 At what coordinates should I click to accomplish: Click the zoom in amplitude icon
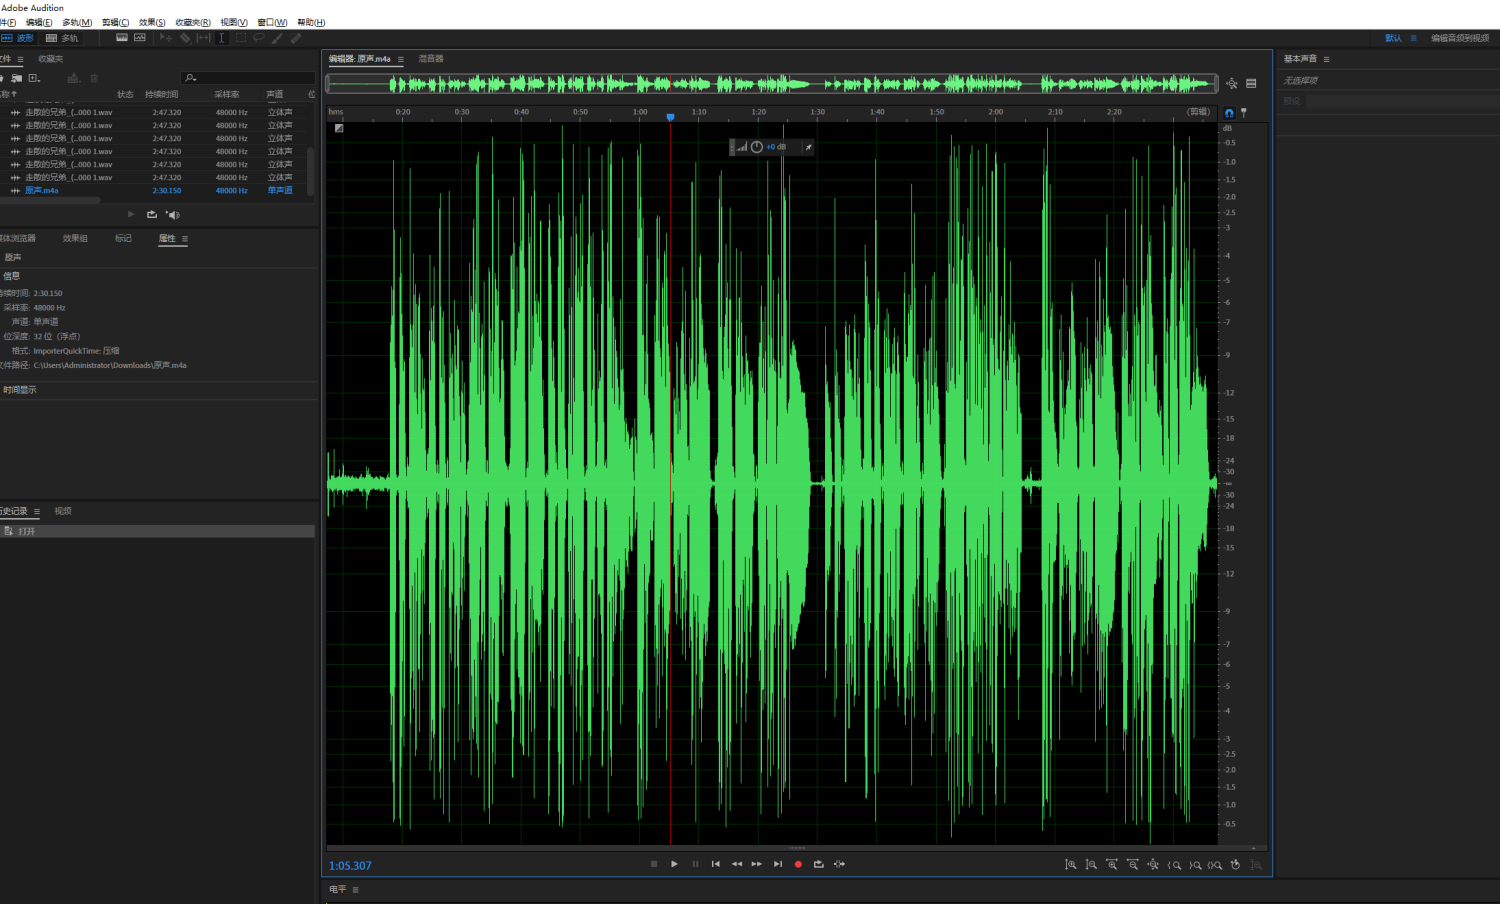point(1070,865)
